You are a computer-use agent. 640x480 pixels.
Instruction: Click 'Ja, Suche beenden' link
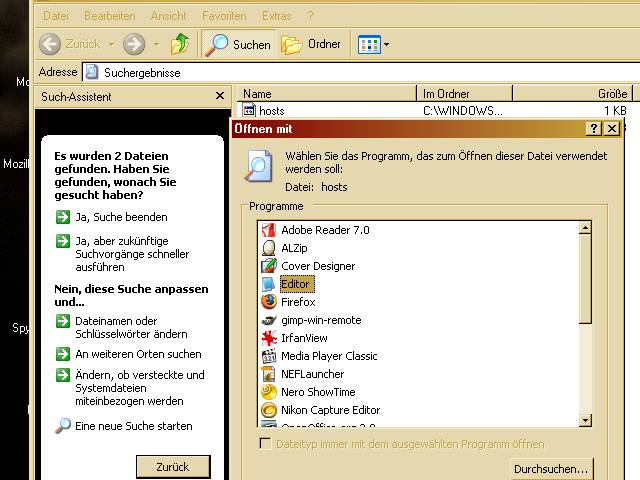121,217
